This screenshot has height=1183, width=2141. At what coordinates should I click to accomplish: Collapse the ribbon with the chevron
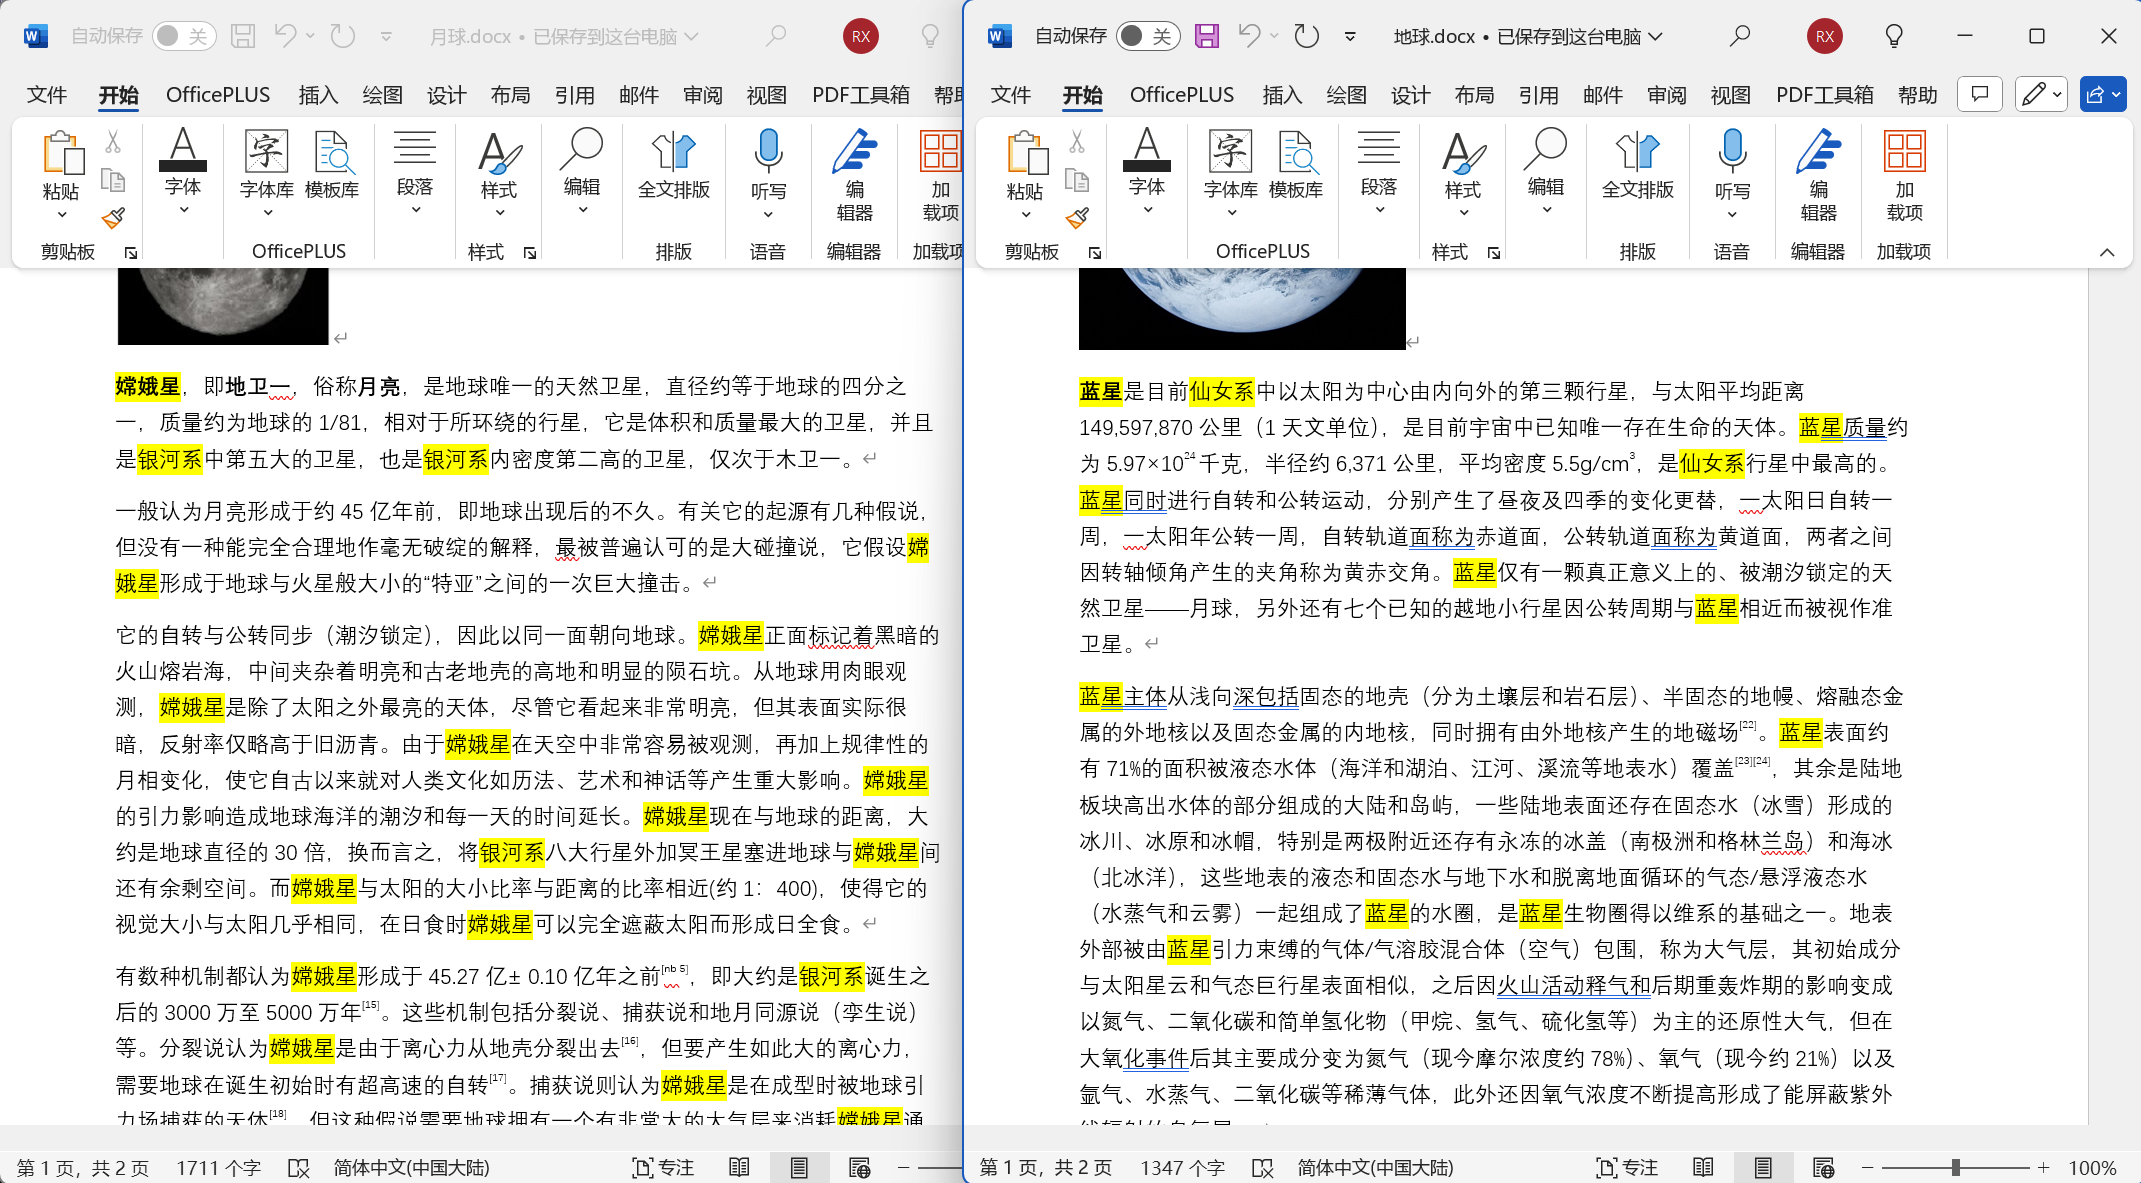tap(2108, 252)
